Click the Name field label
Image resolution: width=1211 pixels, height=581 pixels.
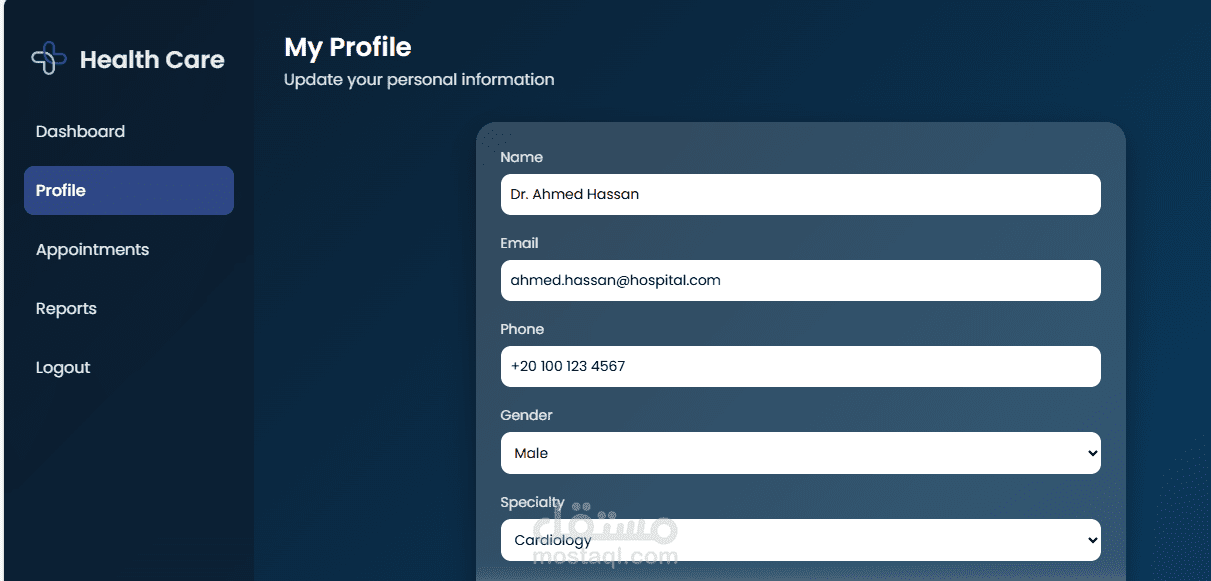point(521,157)
